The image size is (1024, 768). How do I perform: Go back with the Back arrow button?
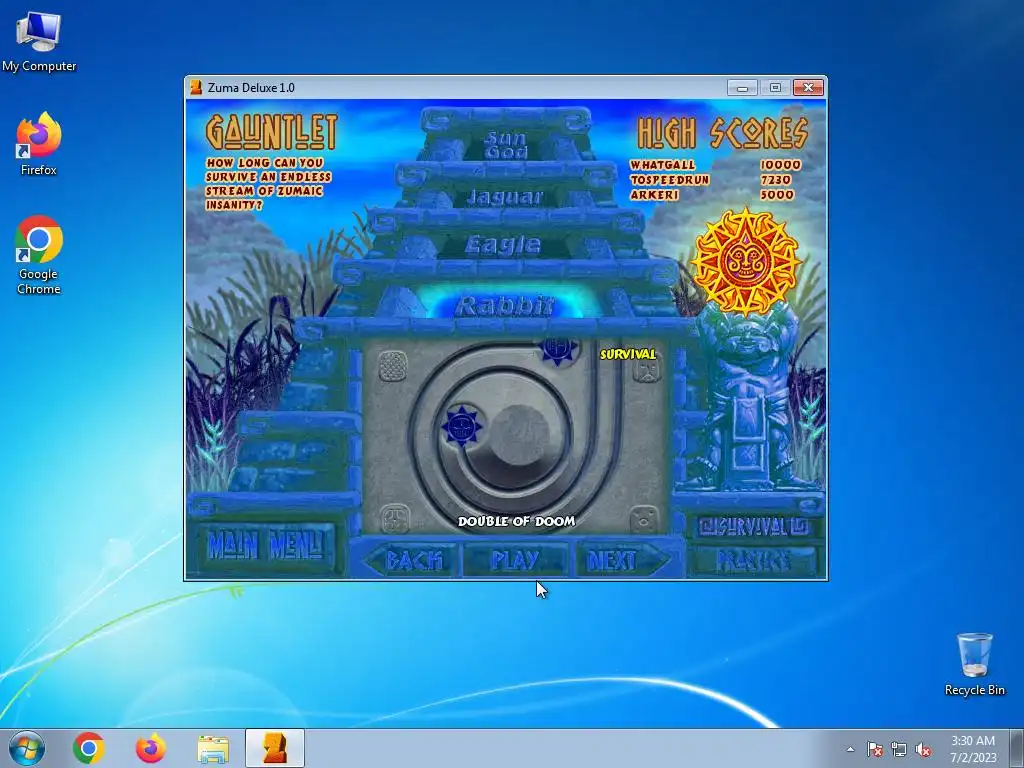pos(411,560)
